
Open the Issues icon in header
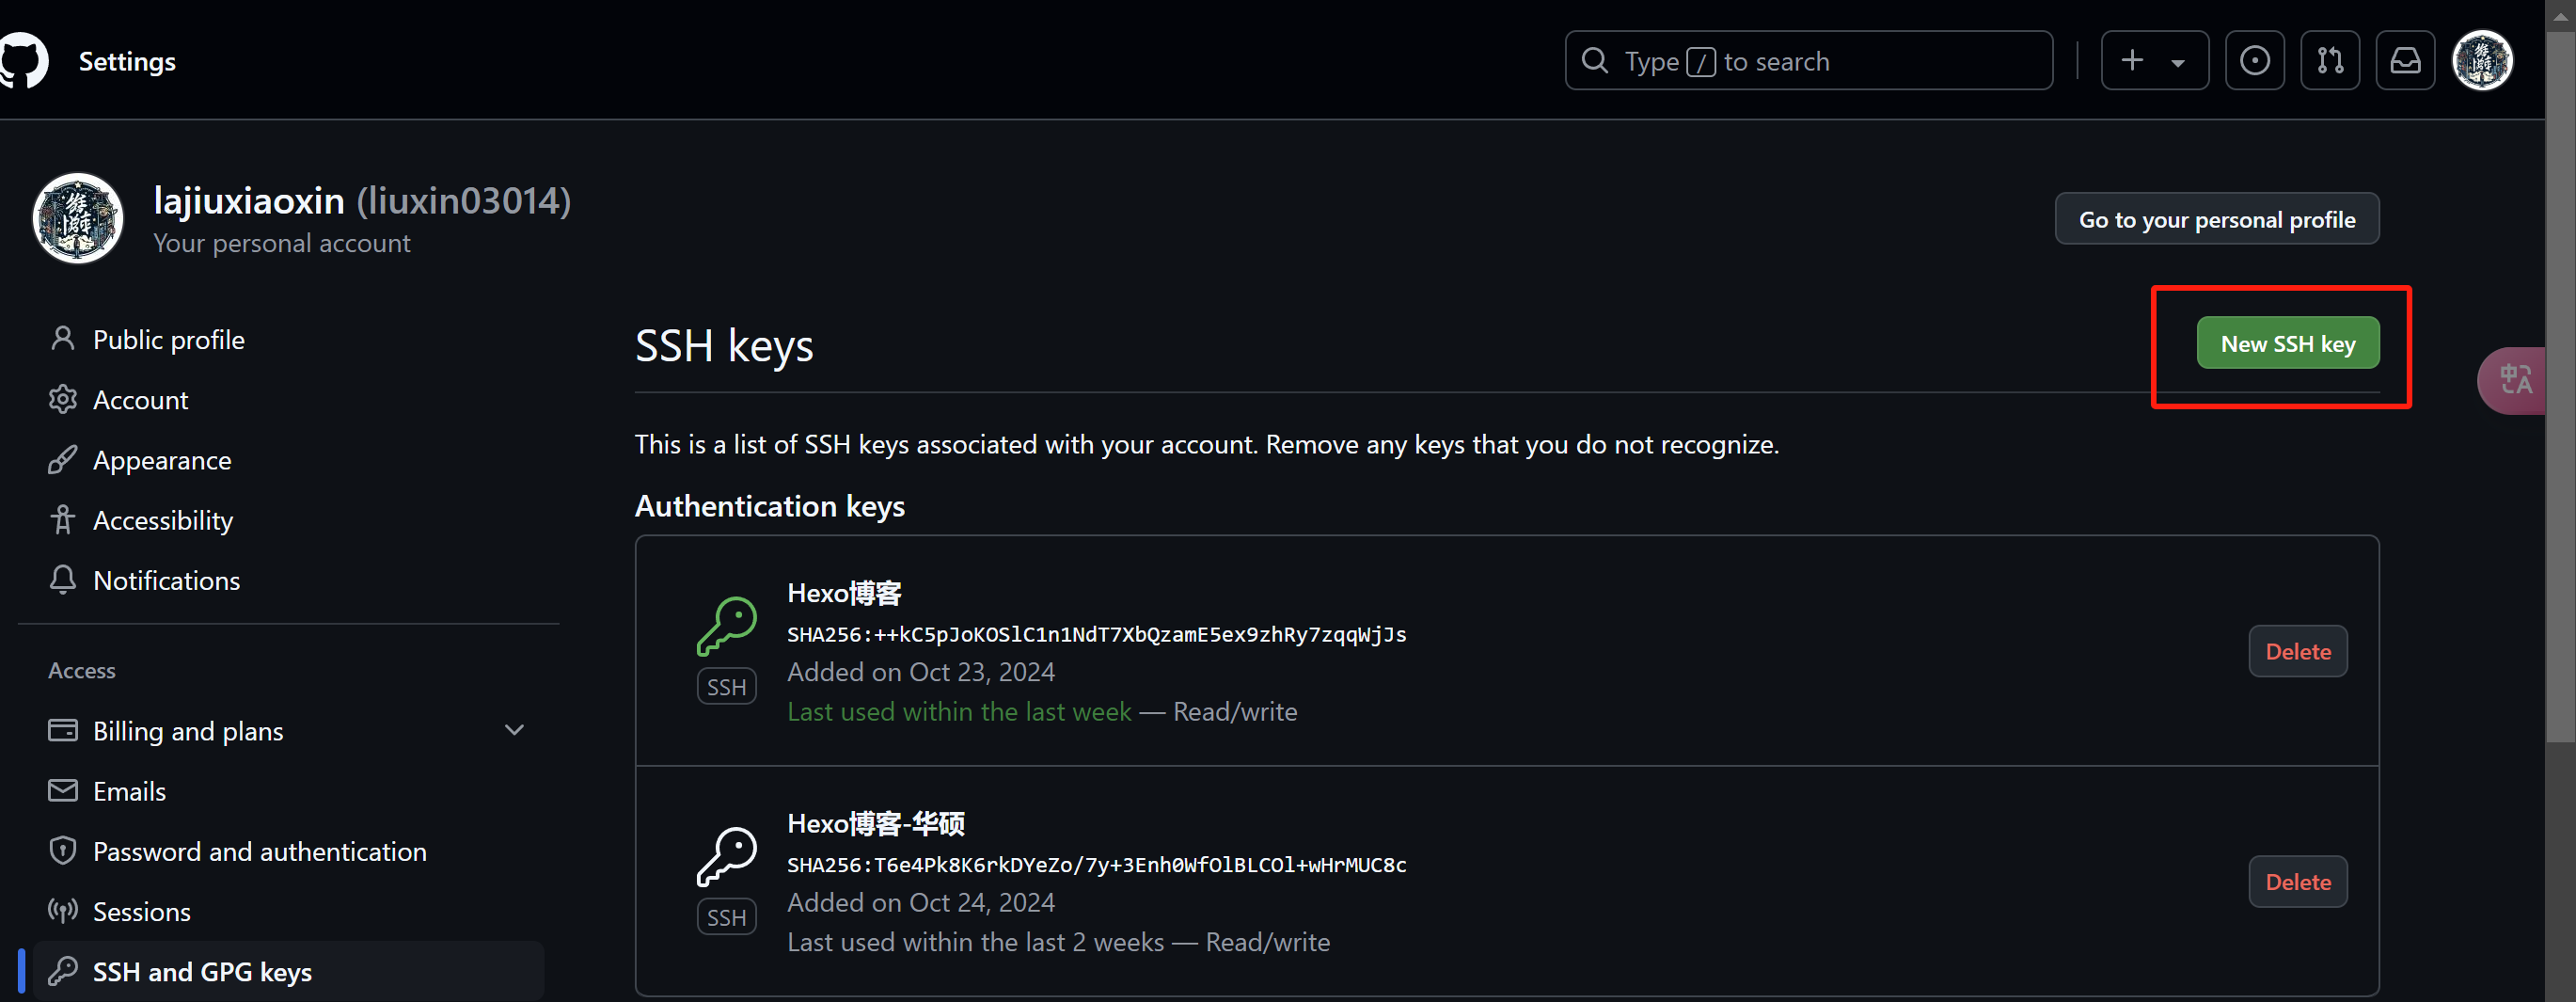coord(2254,61)
